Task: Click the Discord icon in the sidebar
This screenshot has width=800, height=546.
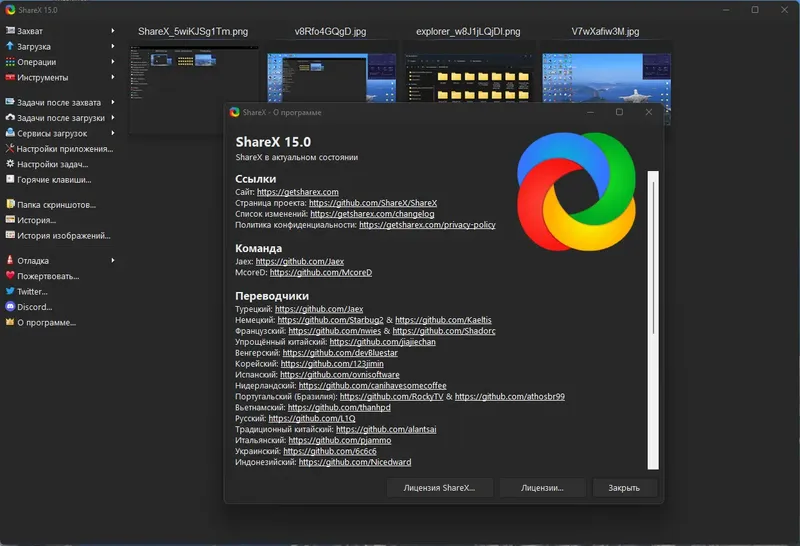Action: point(10,306)
